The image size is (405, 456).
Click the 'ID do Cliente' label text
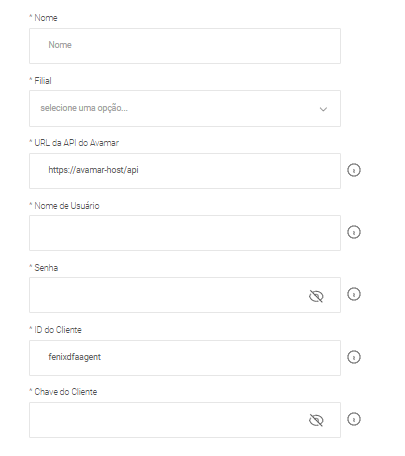point(58,330)
